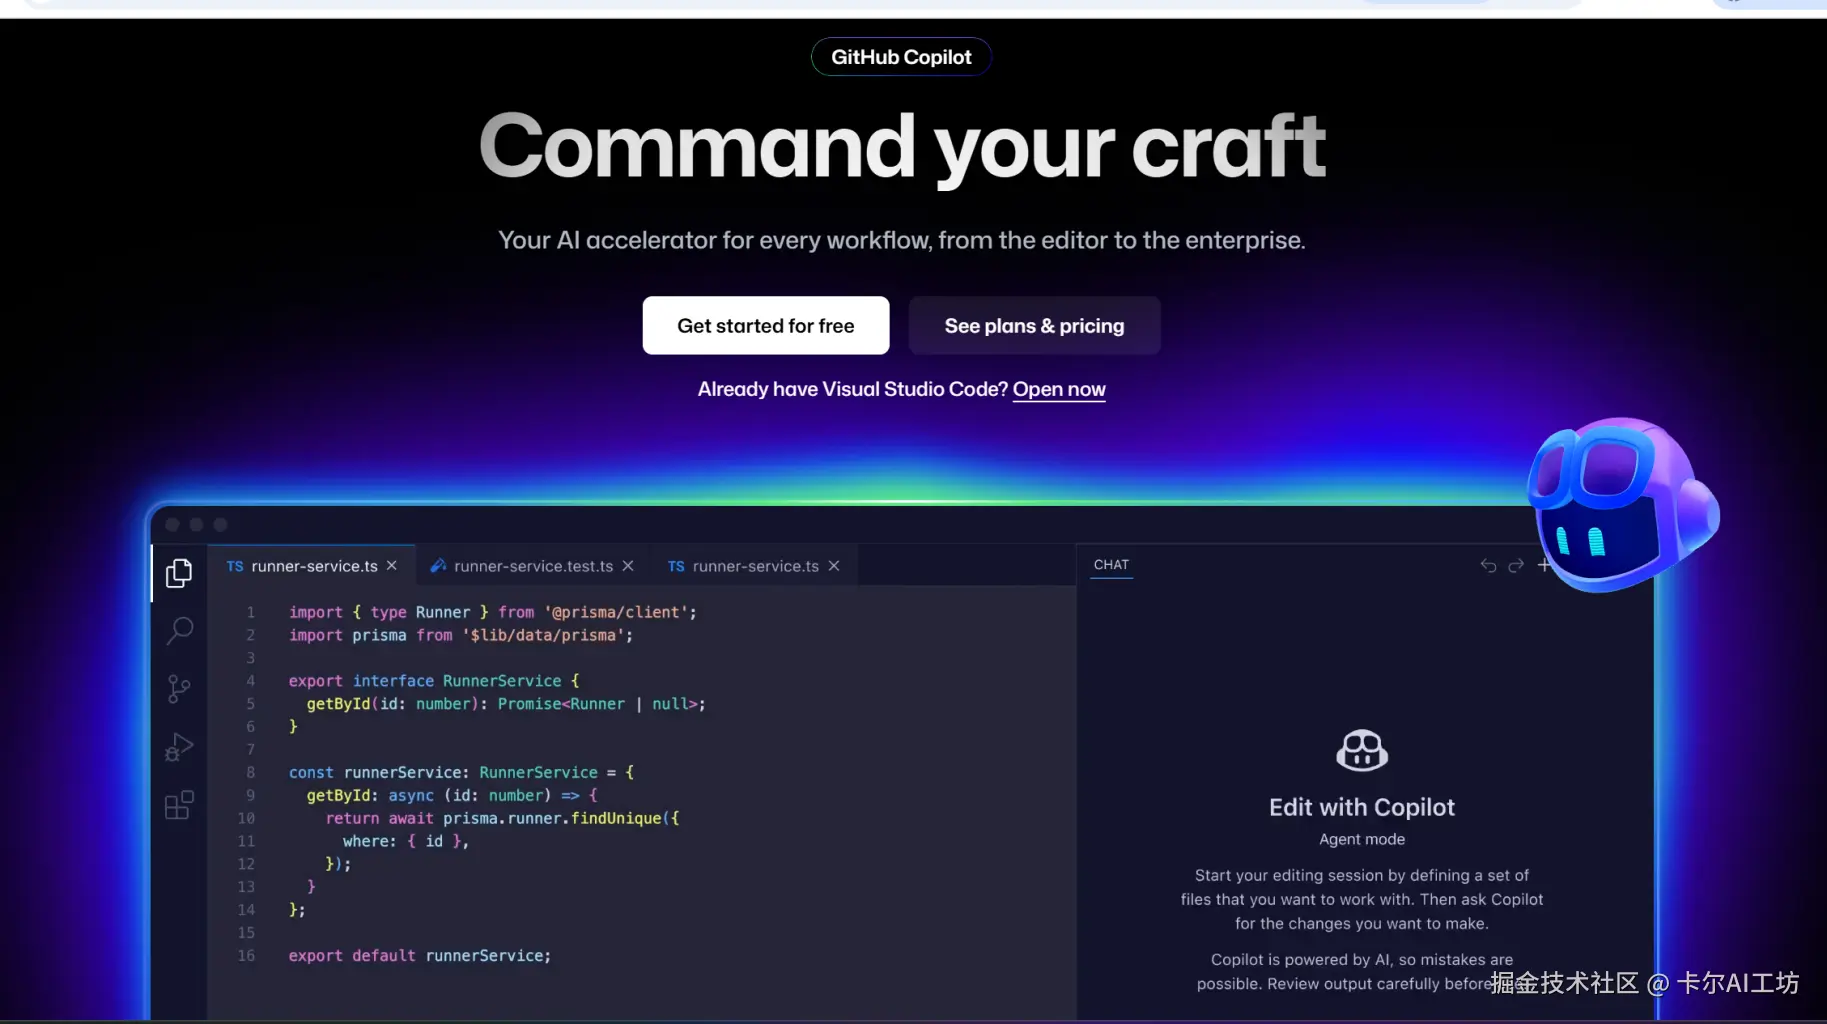Click the const runnerService declaration line
Screen dimensions: 1827x1024
[x=461, y=772]
